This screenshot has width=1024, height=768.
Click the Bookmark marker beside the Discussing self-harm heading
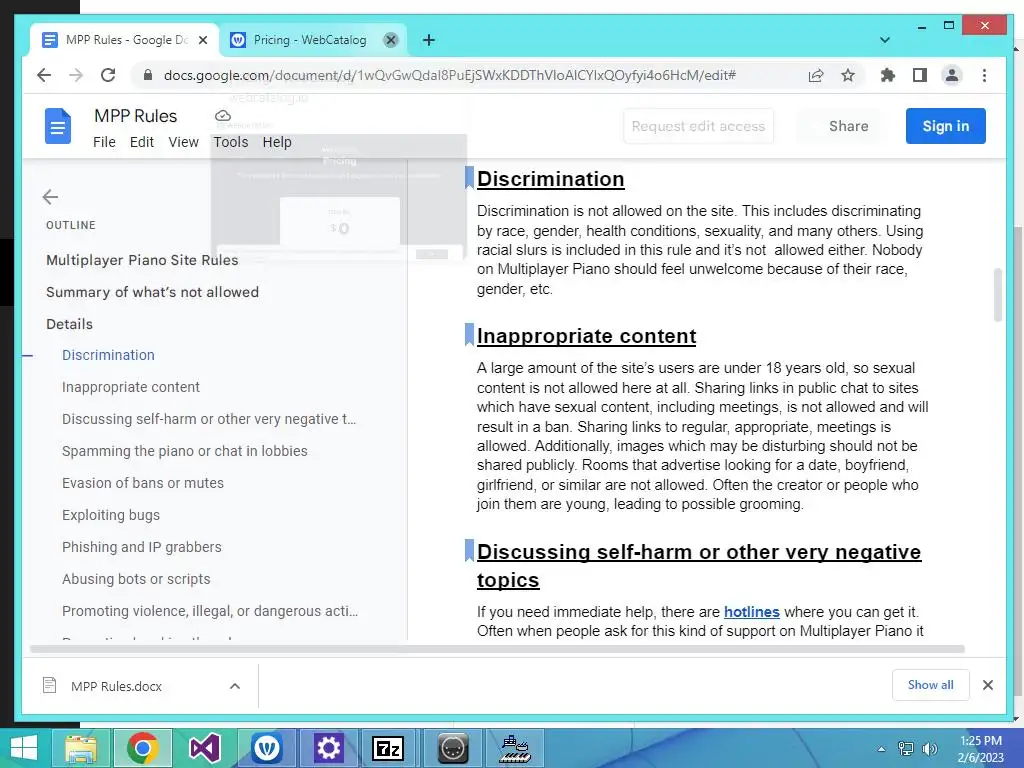tap(469, 550)
